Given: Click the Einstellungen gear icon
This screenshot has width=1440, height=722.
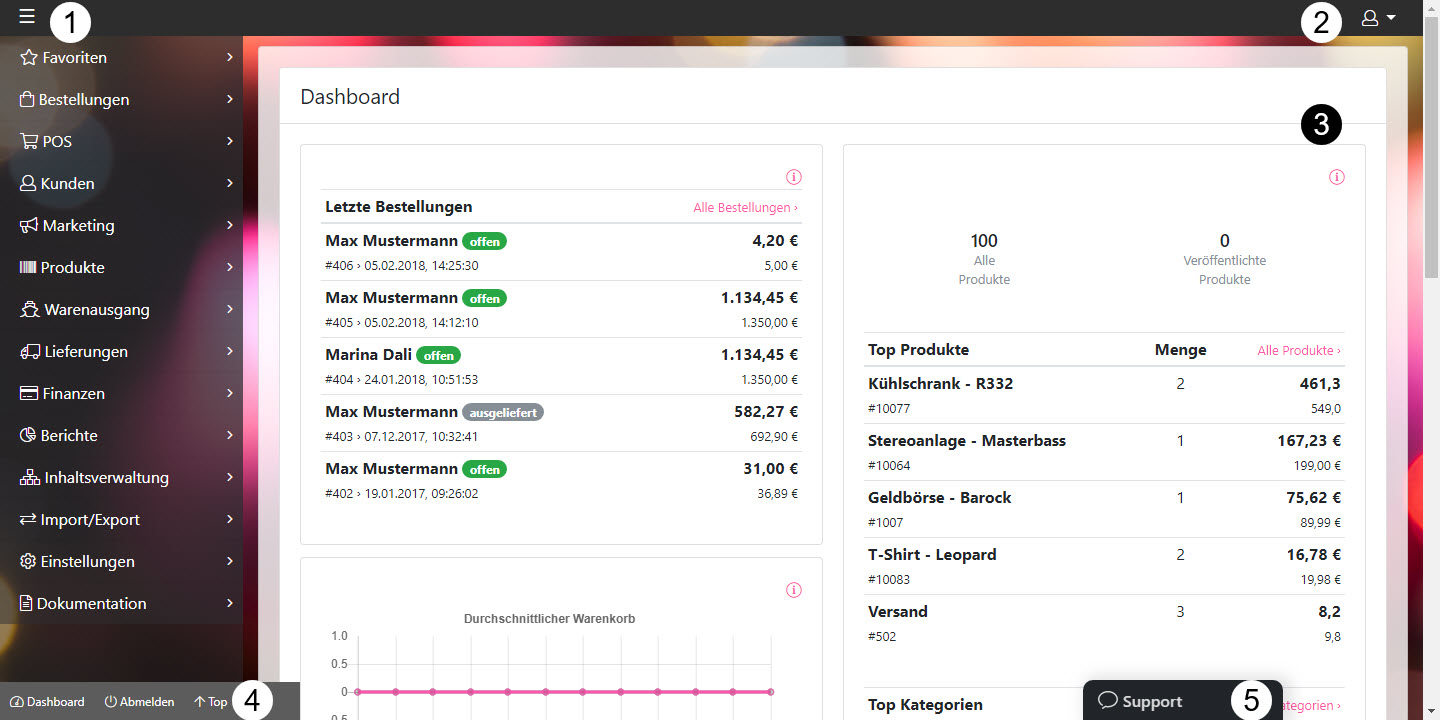Looking at the screenshot, I should [x=28, y=562].
